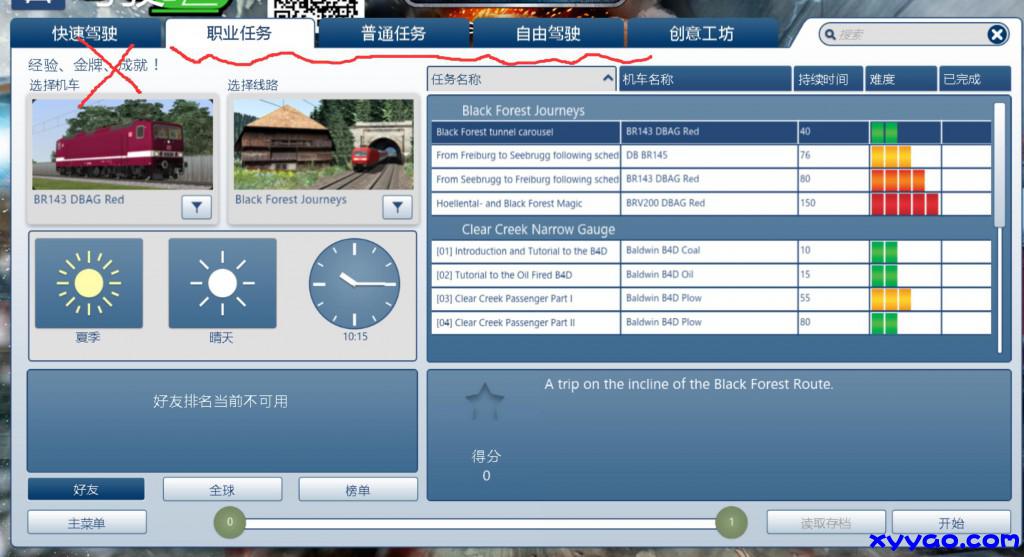Select the 好友 leaderboard toggle
1024x557 pixels.
86,490
